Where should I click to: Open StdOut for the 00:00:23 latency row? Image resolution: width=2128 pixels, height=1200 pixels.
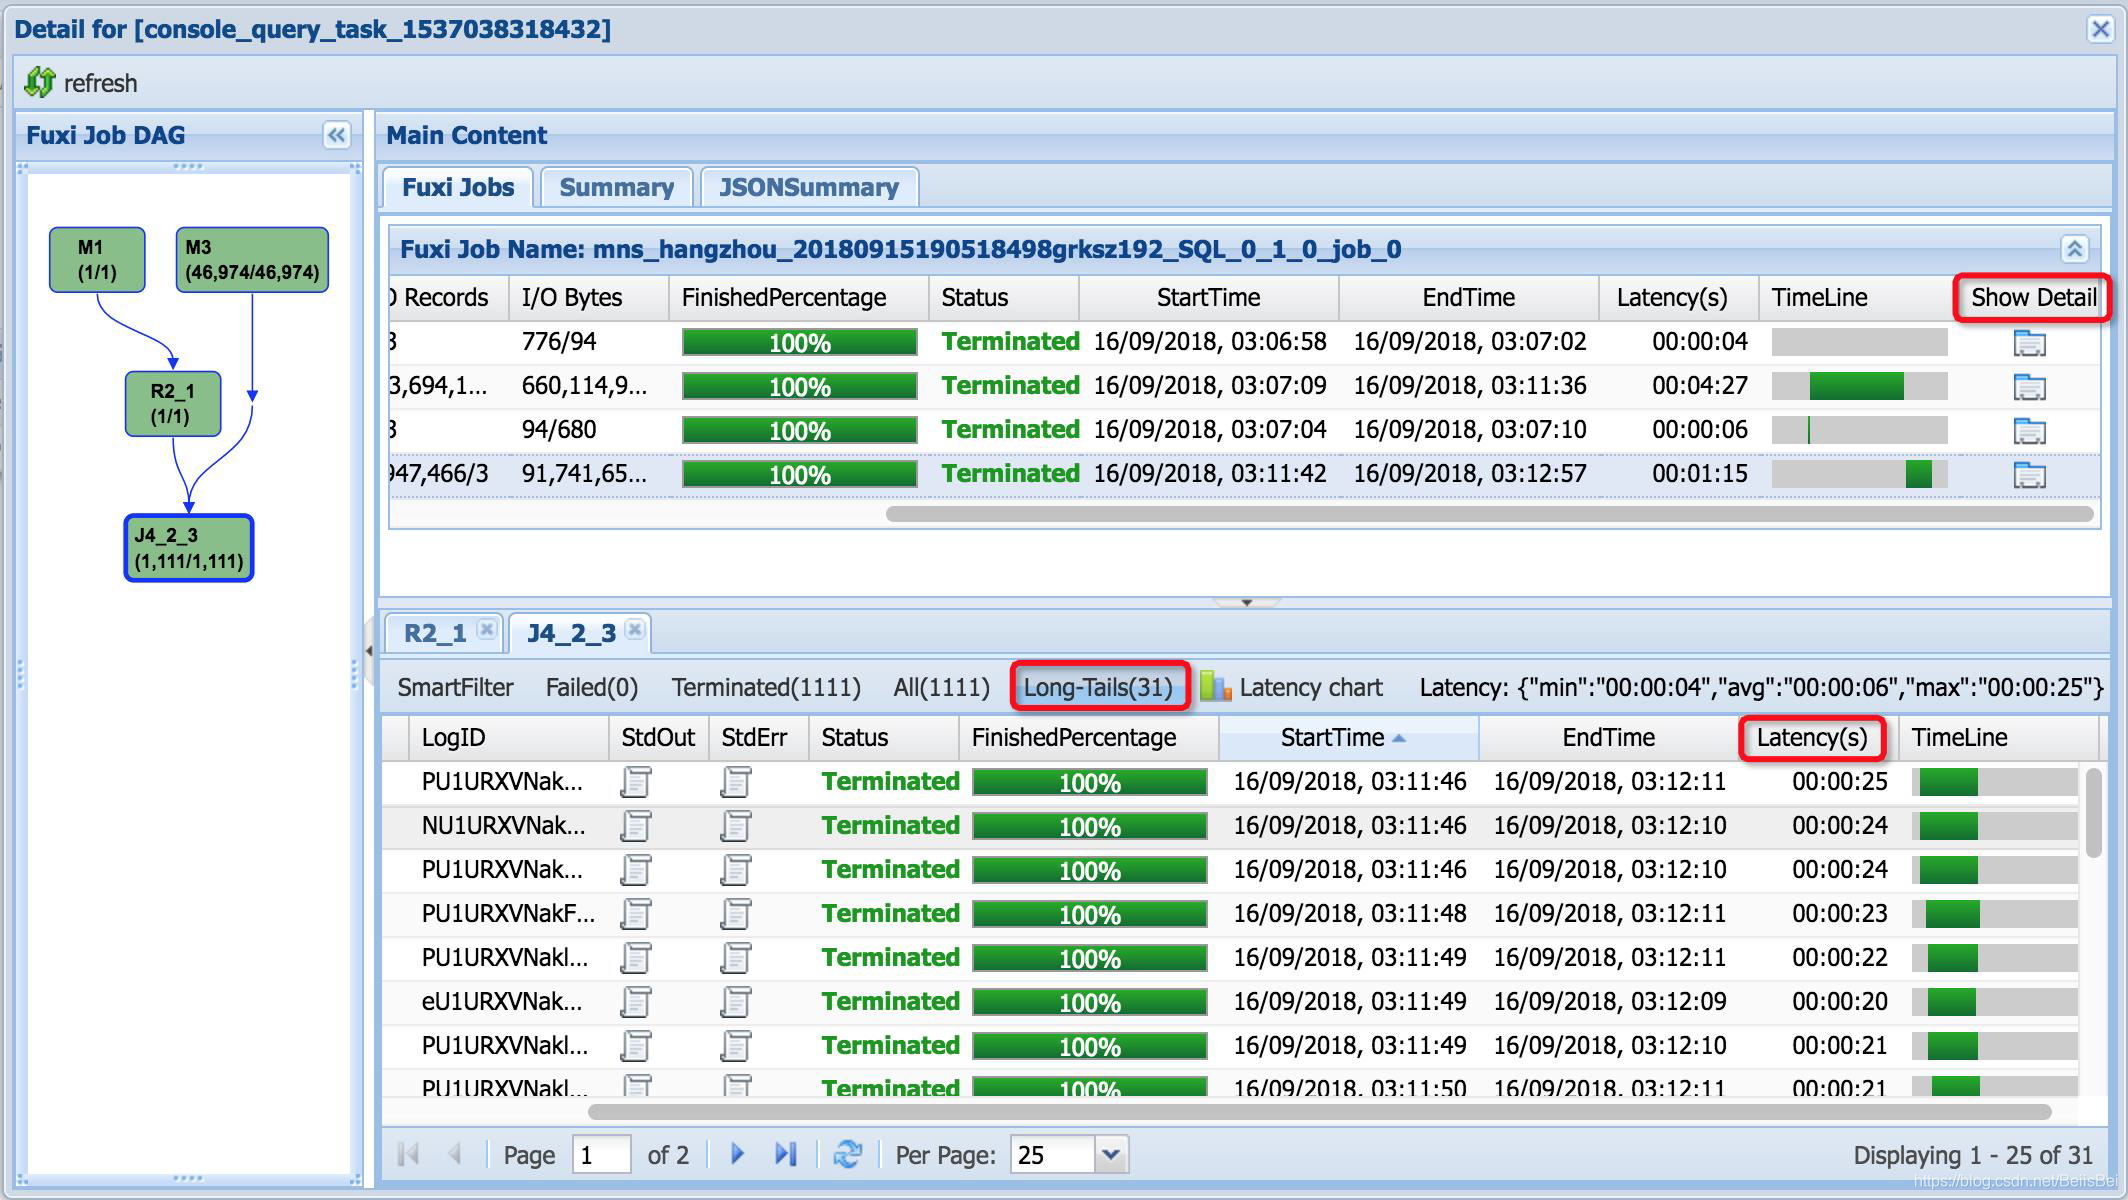(x=636, y=914)
